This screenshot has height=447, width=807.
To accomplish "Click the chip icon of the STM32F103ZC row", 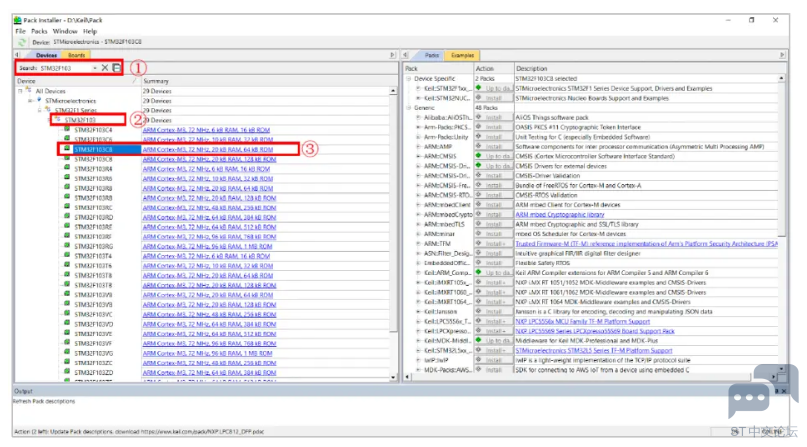I will pos(67,362).
